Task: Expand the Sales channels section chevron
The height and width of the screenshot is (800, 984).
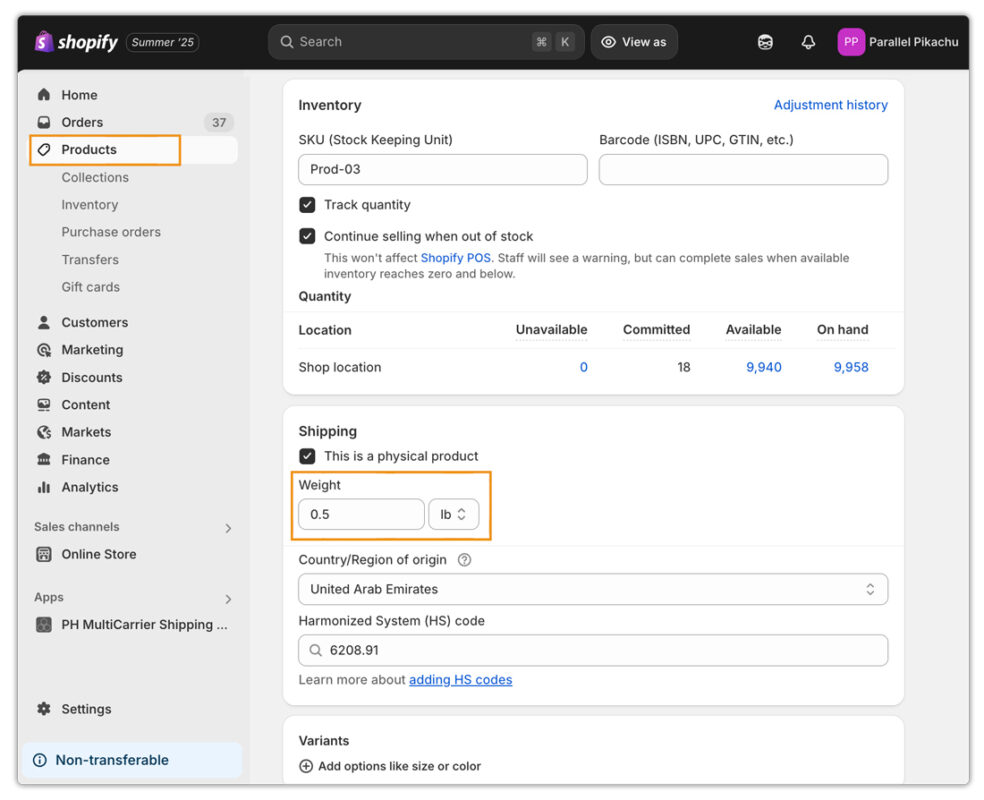Action: coord(228,528)
